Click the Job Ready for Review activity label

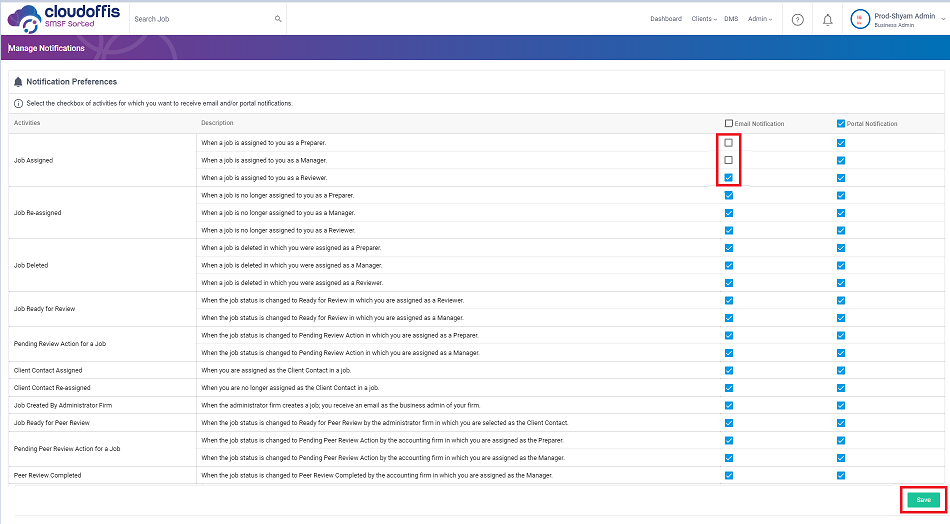44,309
